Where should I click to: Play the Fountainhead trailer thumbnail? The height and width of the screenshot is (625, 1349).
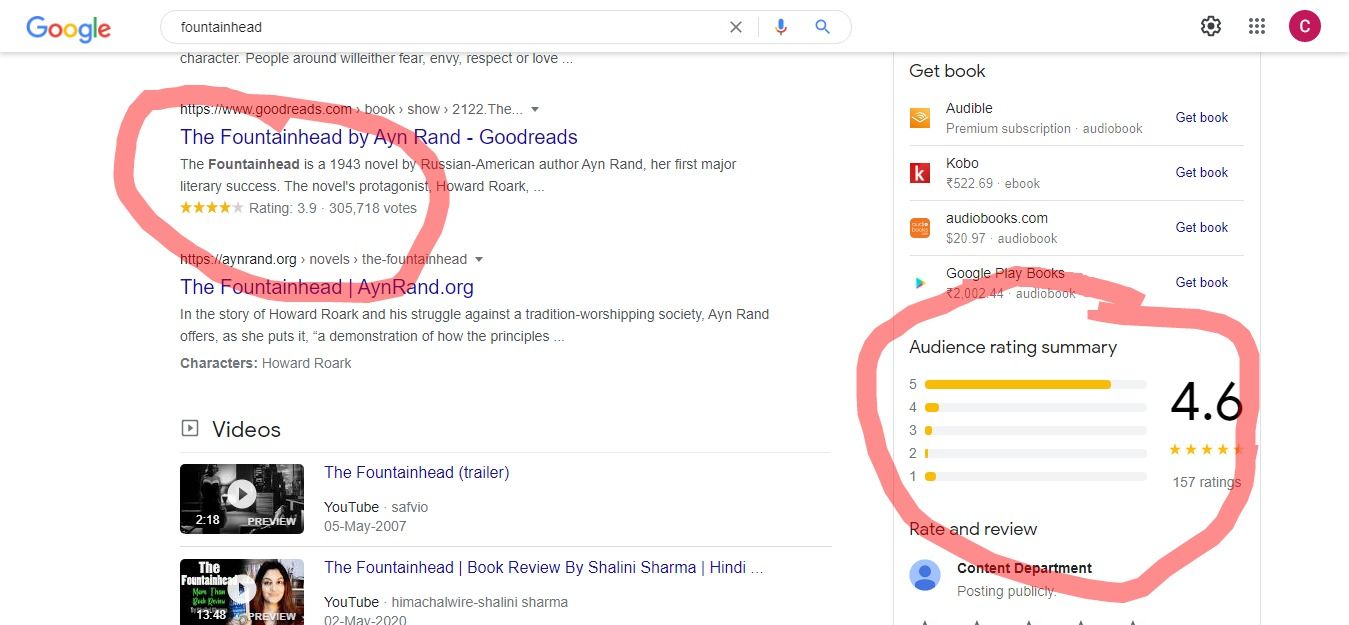(242, 498)
